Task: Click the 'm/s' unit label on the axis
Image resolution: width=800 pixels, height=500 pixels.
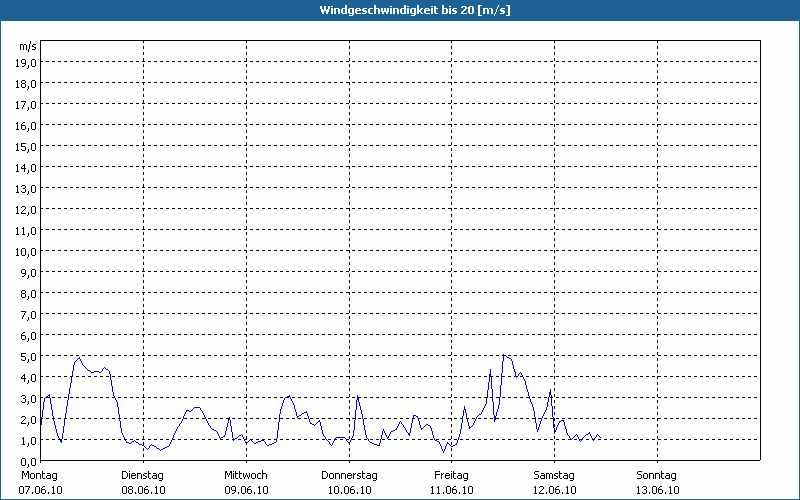Action: (x=28, y=46)
